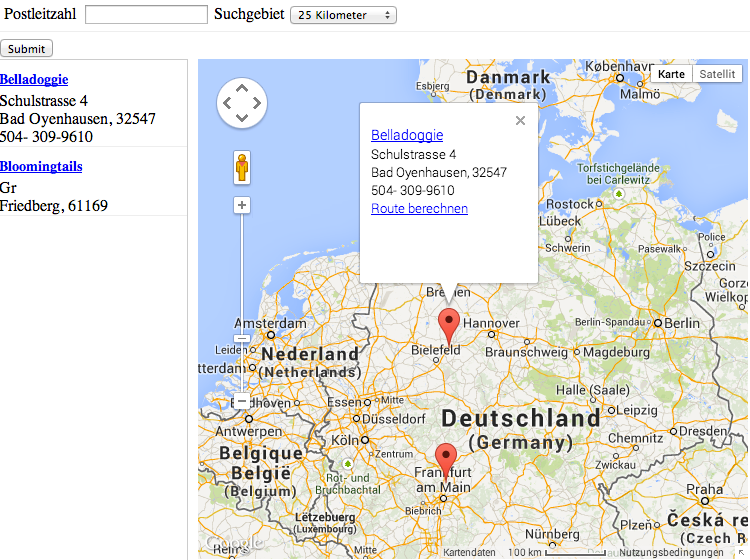Open the Nutzungsbedingungen link on map

[x=671, y=552]
